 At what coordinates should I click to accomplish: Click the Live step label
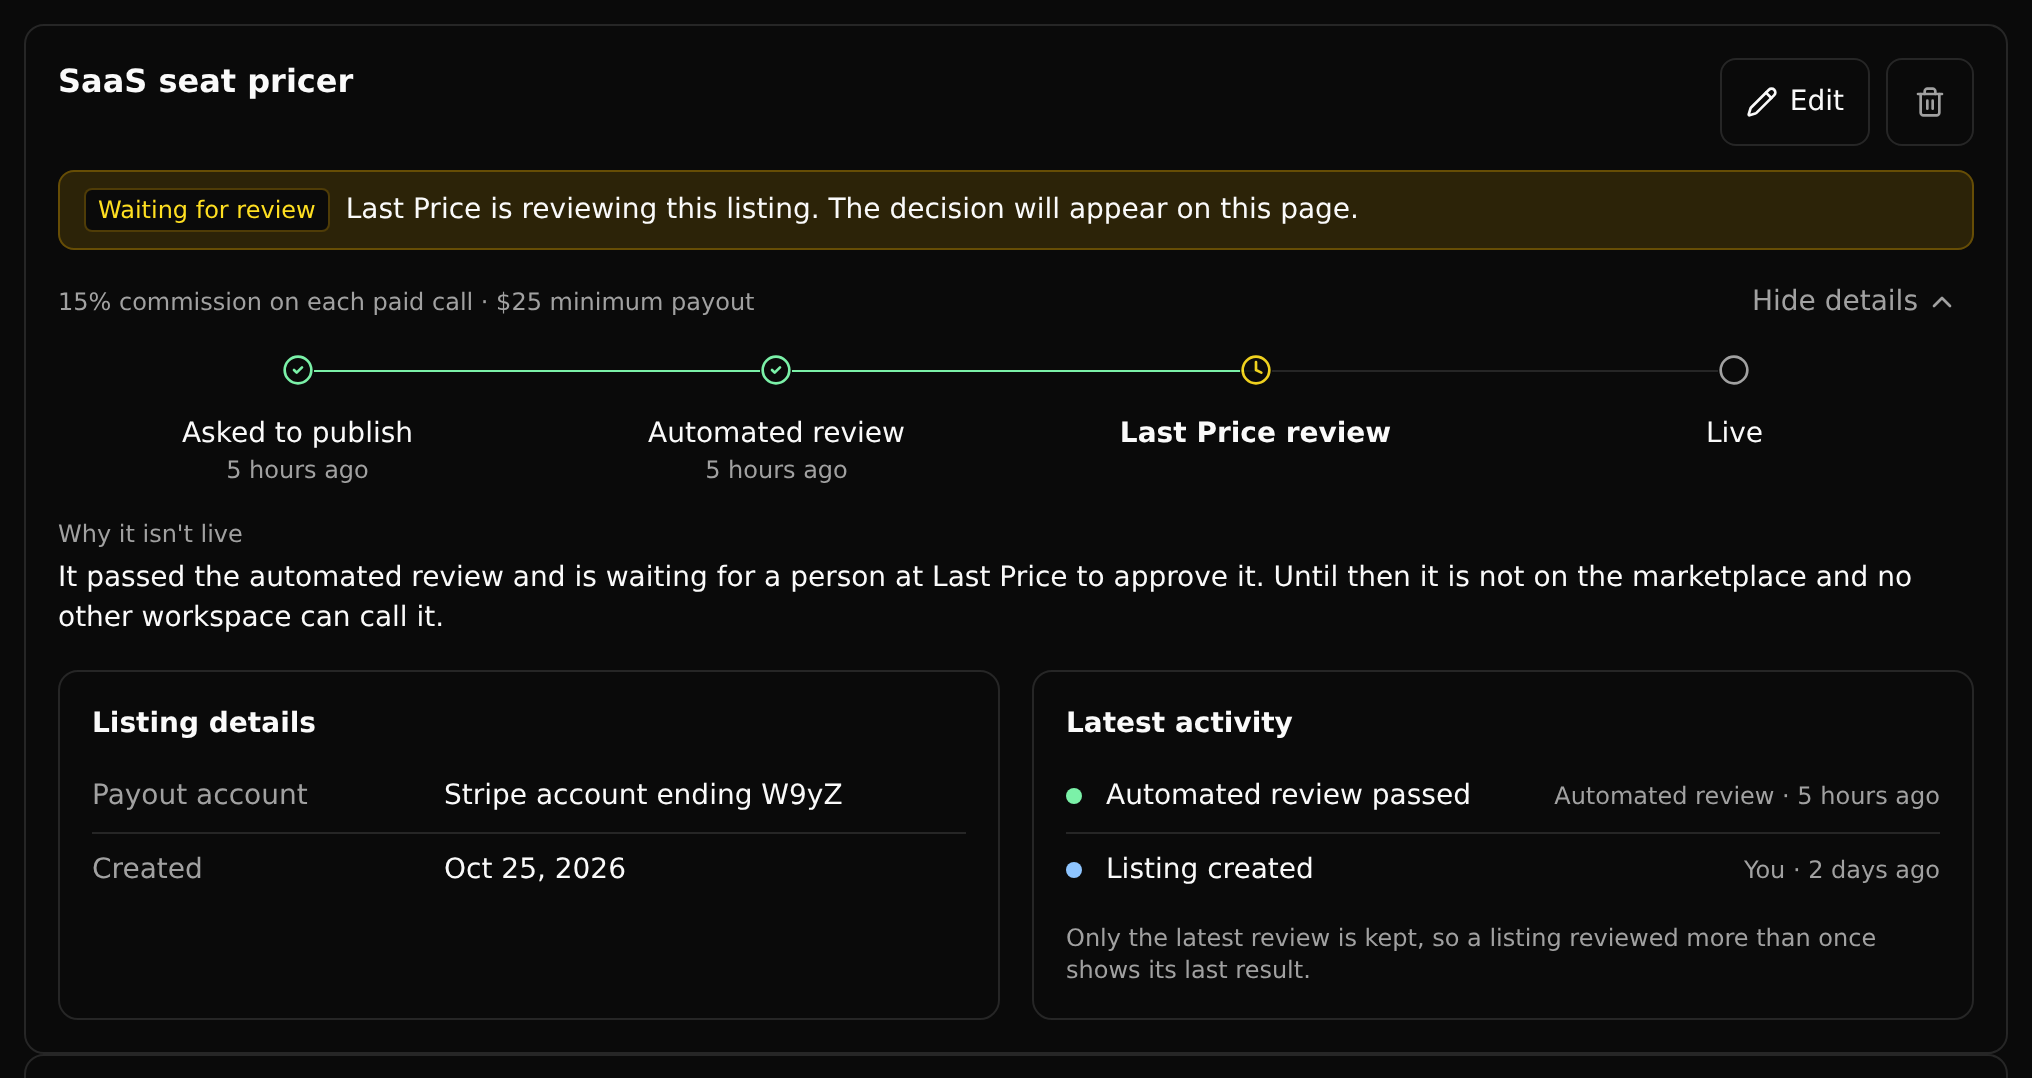pos(1734,432)
